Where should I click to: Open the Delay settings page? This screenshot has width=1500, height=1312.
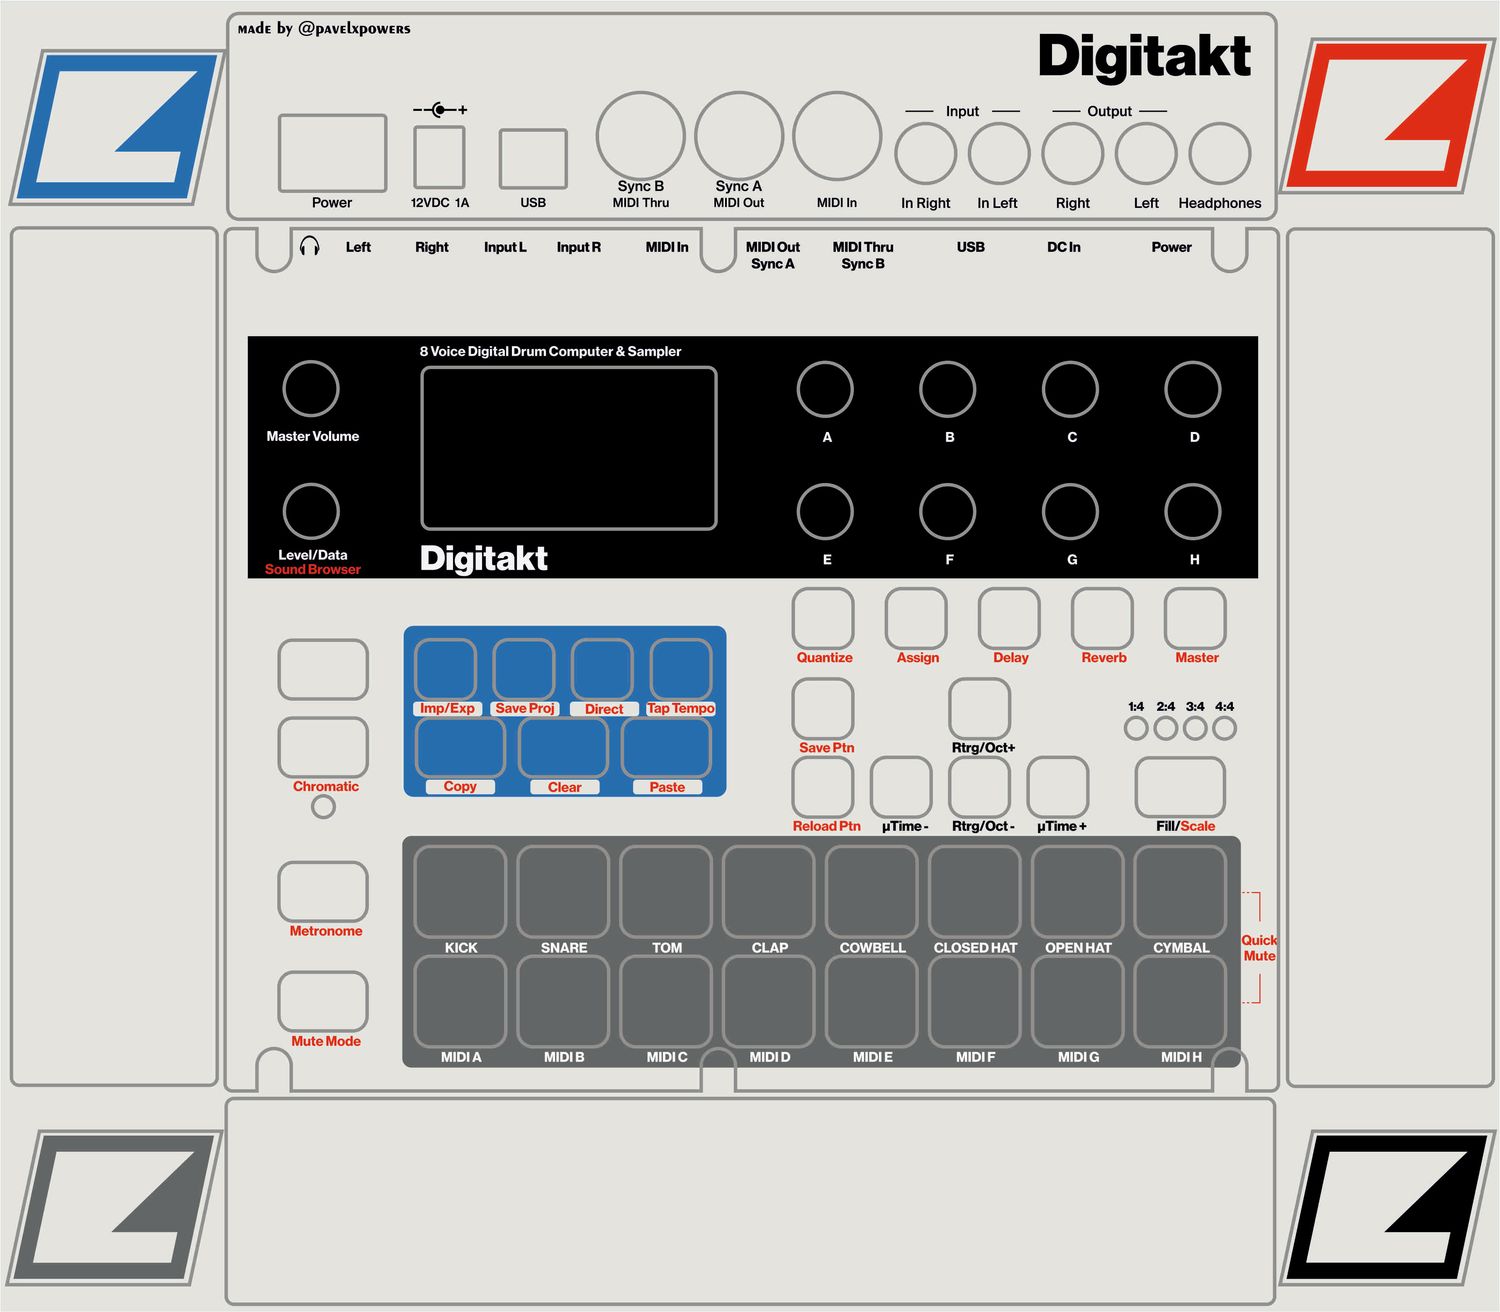[x=1009, y=618]
